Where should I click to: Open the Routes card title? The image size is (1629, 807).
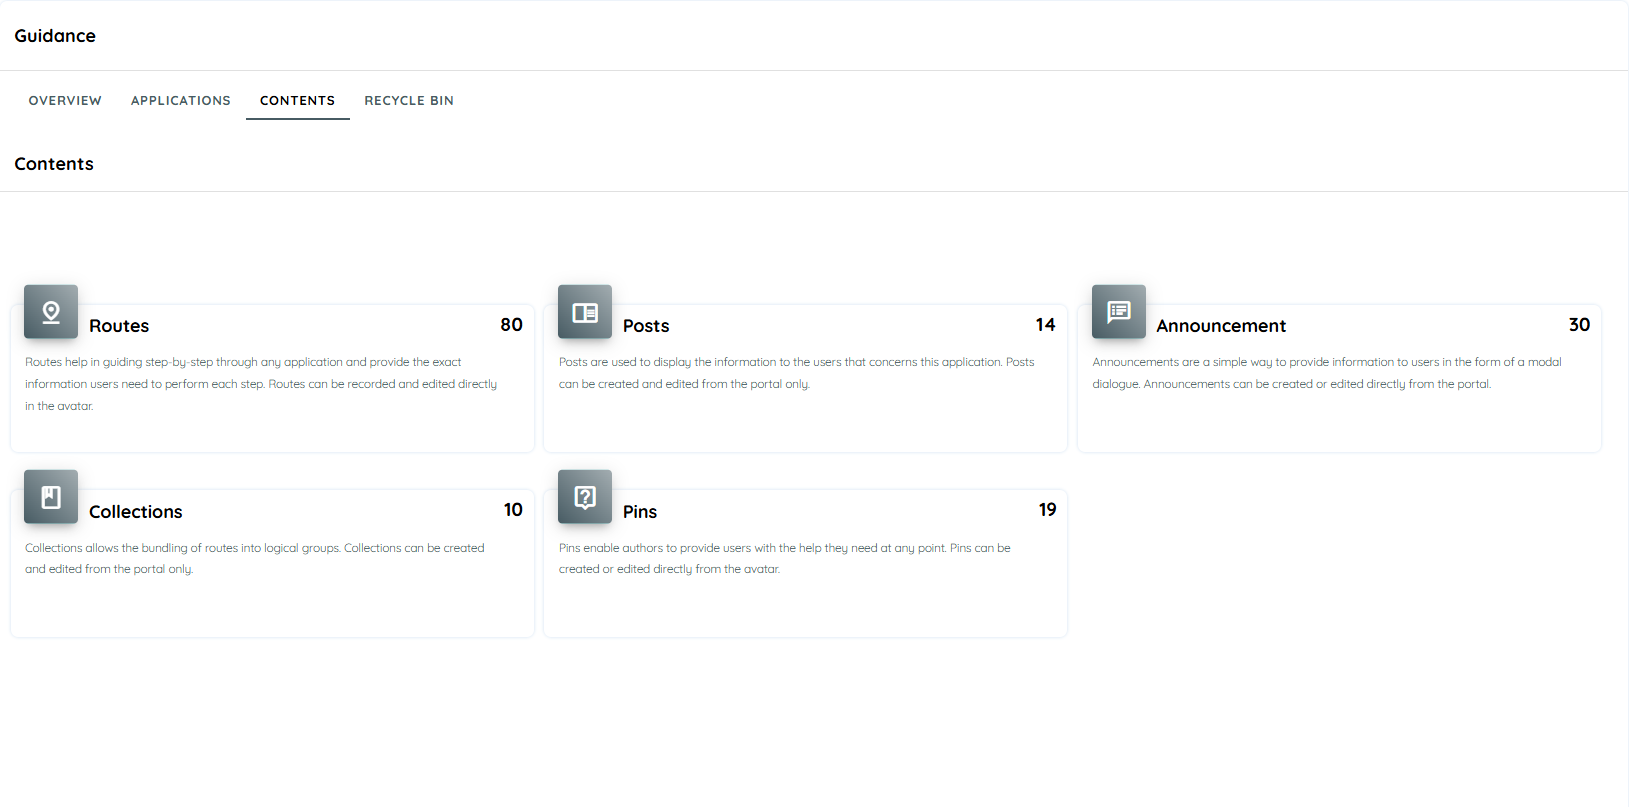pos(119,326)
